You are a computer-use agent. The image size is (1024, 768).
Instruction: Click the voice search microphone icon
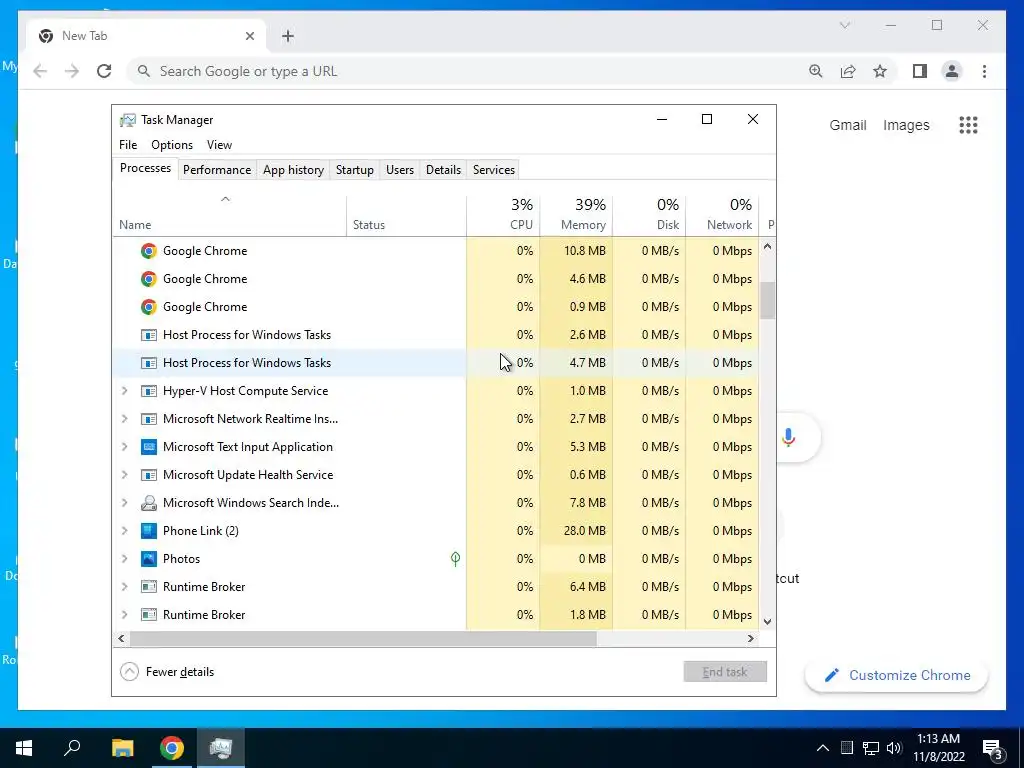click(x=788, y=437)
